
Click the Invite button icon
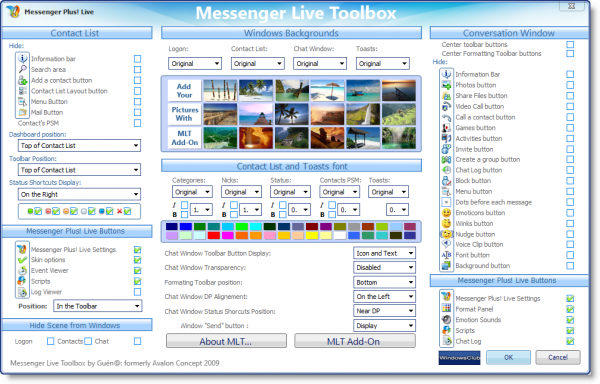(x=446, y=149)
